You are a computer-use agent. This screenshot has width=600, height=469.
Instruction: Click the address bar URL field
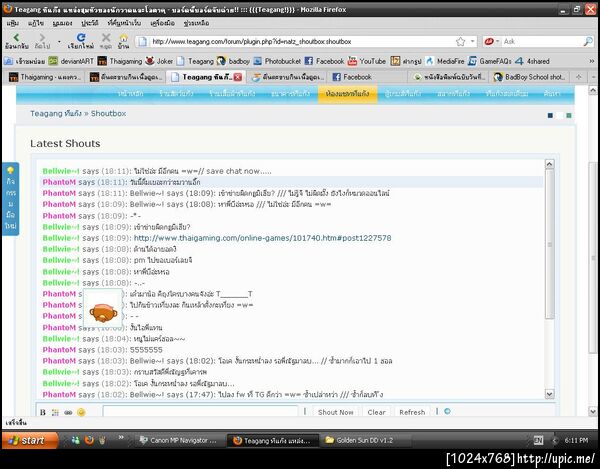pos(300,41)
